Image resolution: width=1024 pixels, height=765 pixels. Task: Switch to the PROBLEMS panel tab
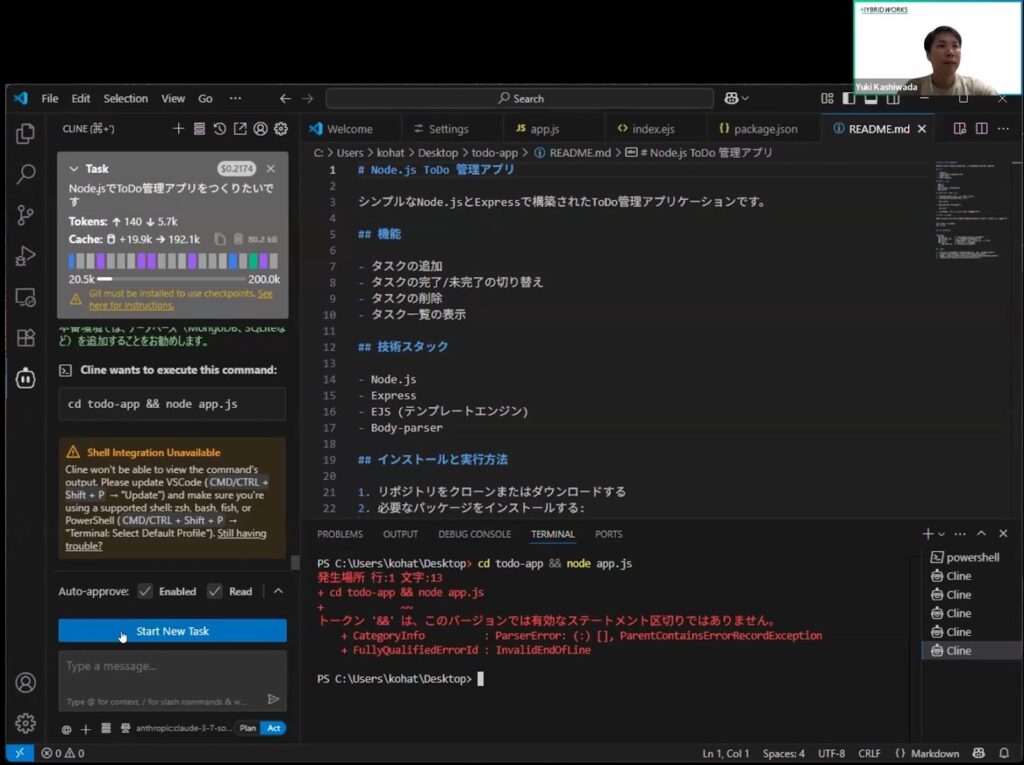340,534
